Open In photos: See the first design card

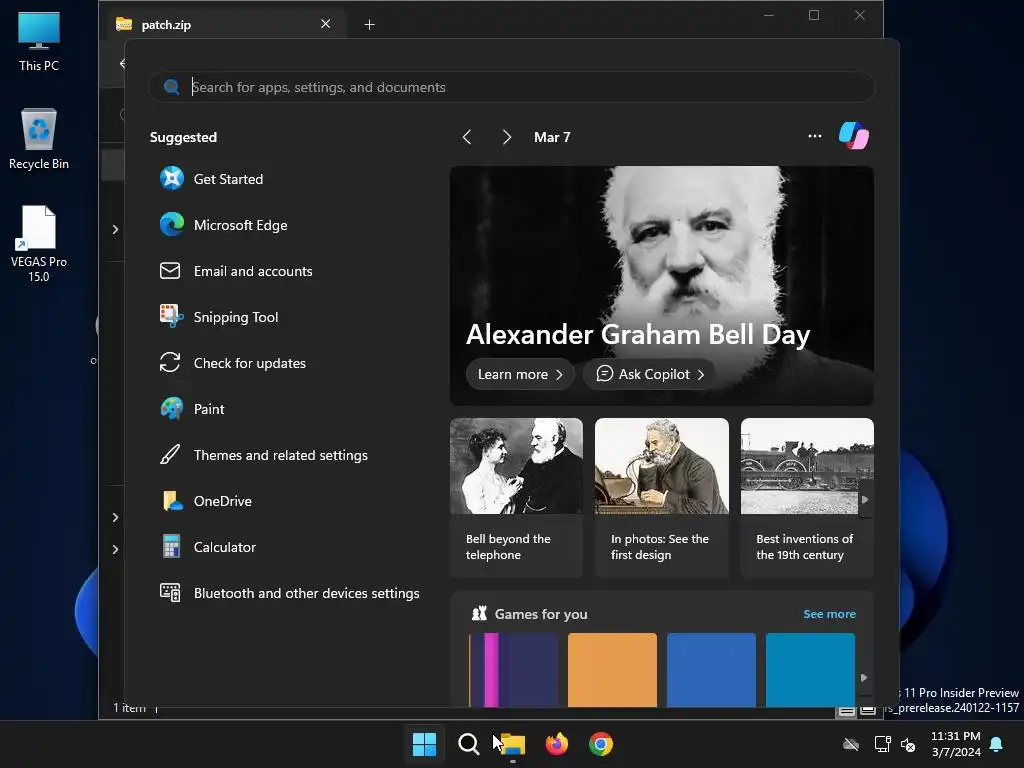tap(662, 498)
